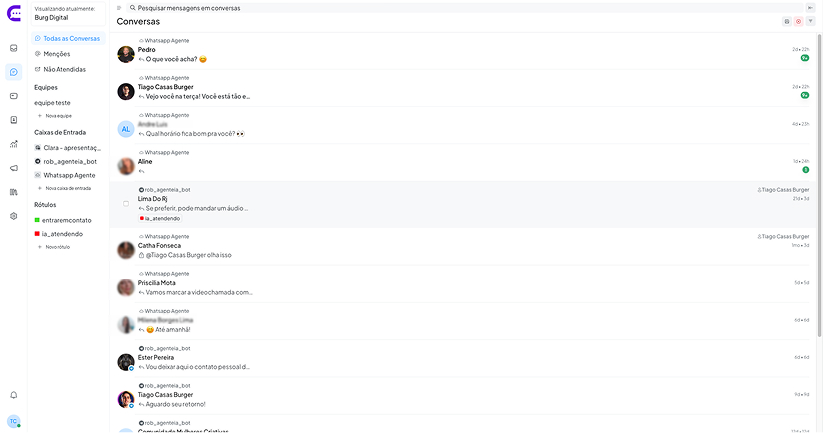This screenshot has width=823, height=433.
Task: Tick the checkbox beside Lima Do Rj
Action: pos(126,203)
